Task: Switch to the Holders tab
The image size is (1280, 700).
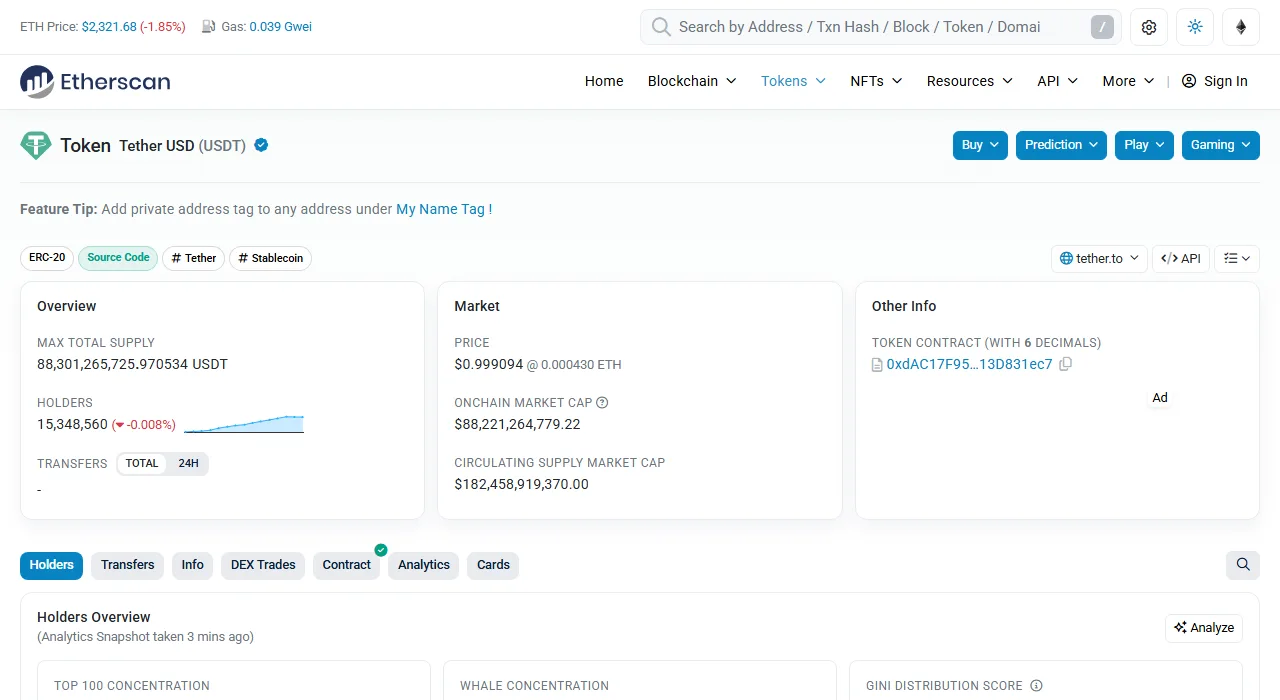Action: click(x=51, y=565)
